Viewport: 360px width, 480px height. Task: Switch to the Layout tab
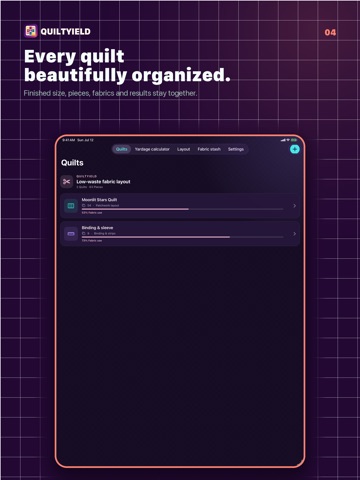pos(183,149)
